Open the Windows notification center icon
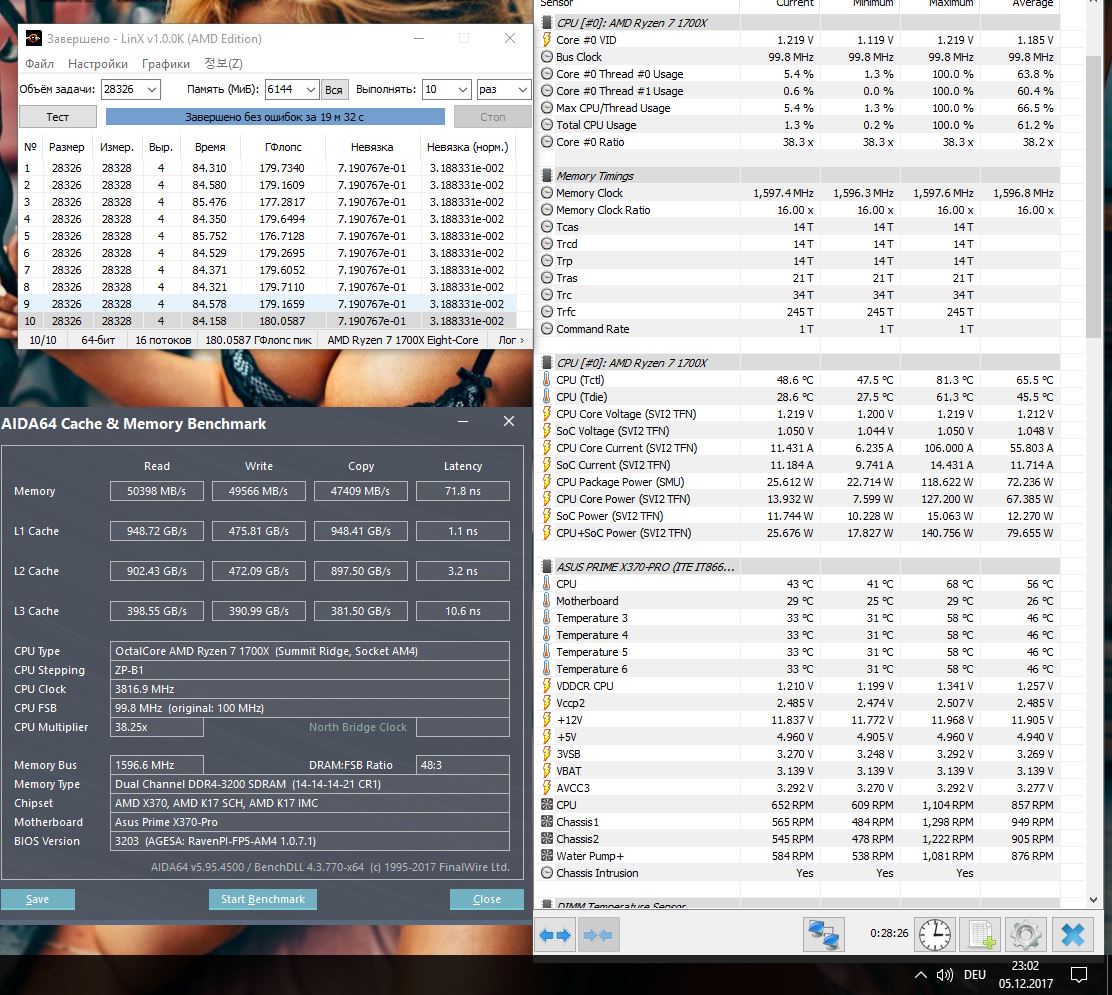Image resolution: width=1112 pixels, height=995 pixels. point(1078,975)
